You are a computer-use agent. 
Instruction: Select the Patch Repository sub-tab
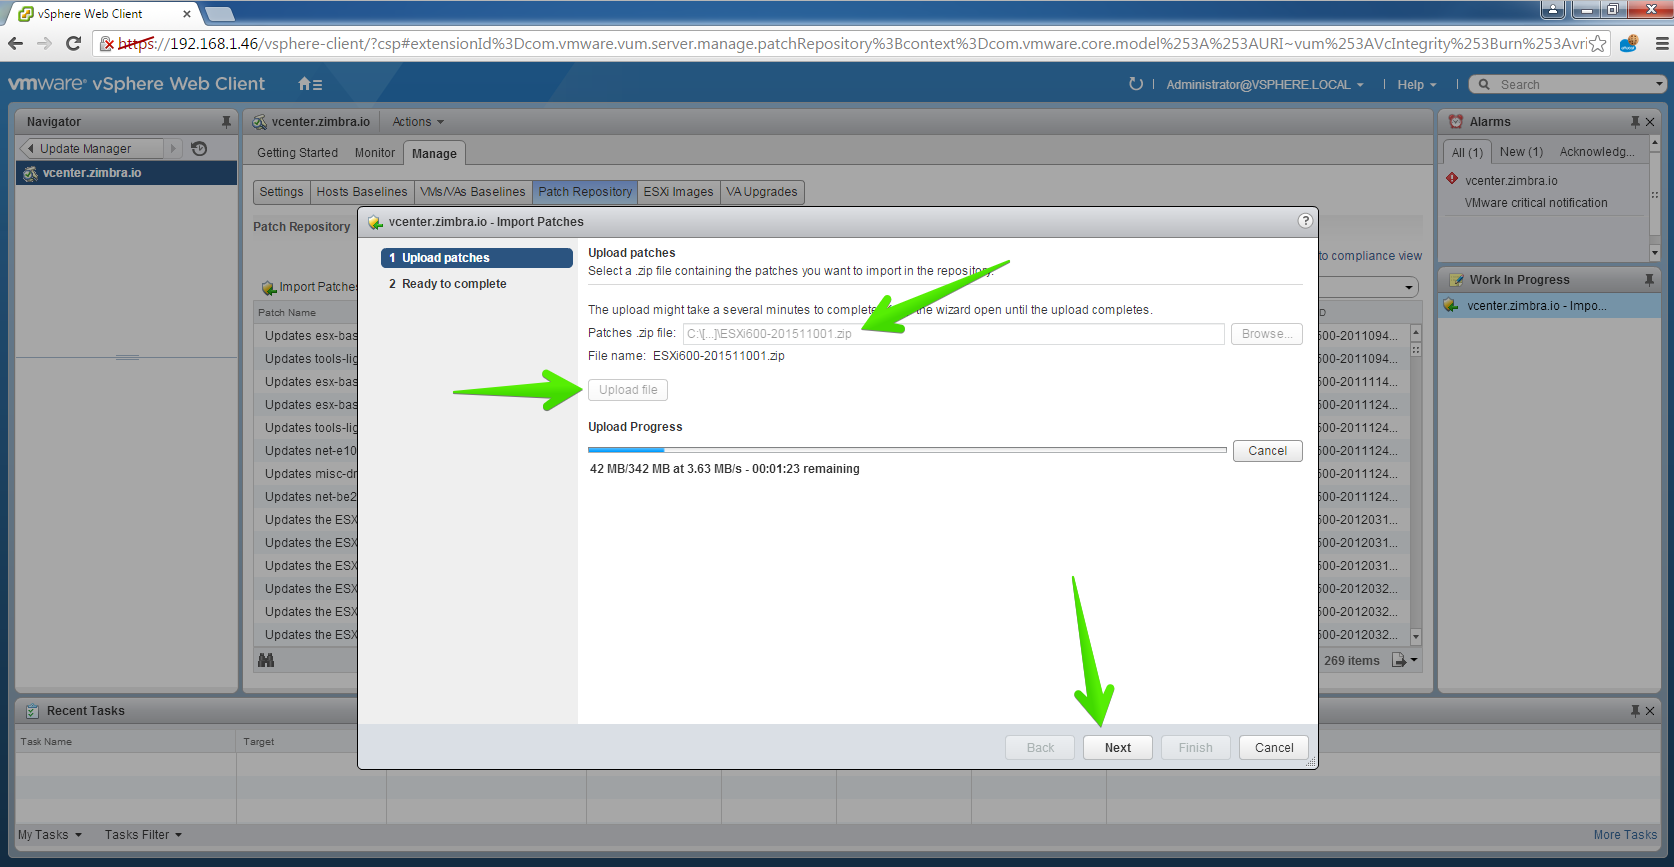tap(585, 192)
